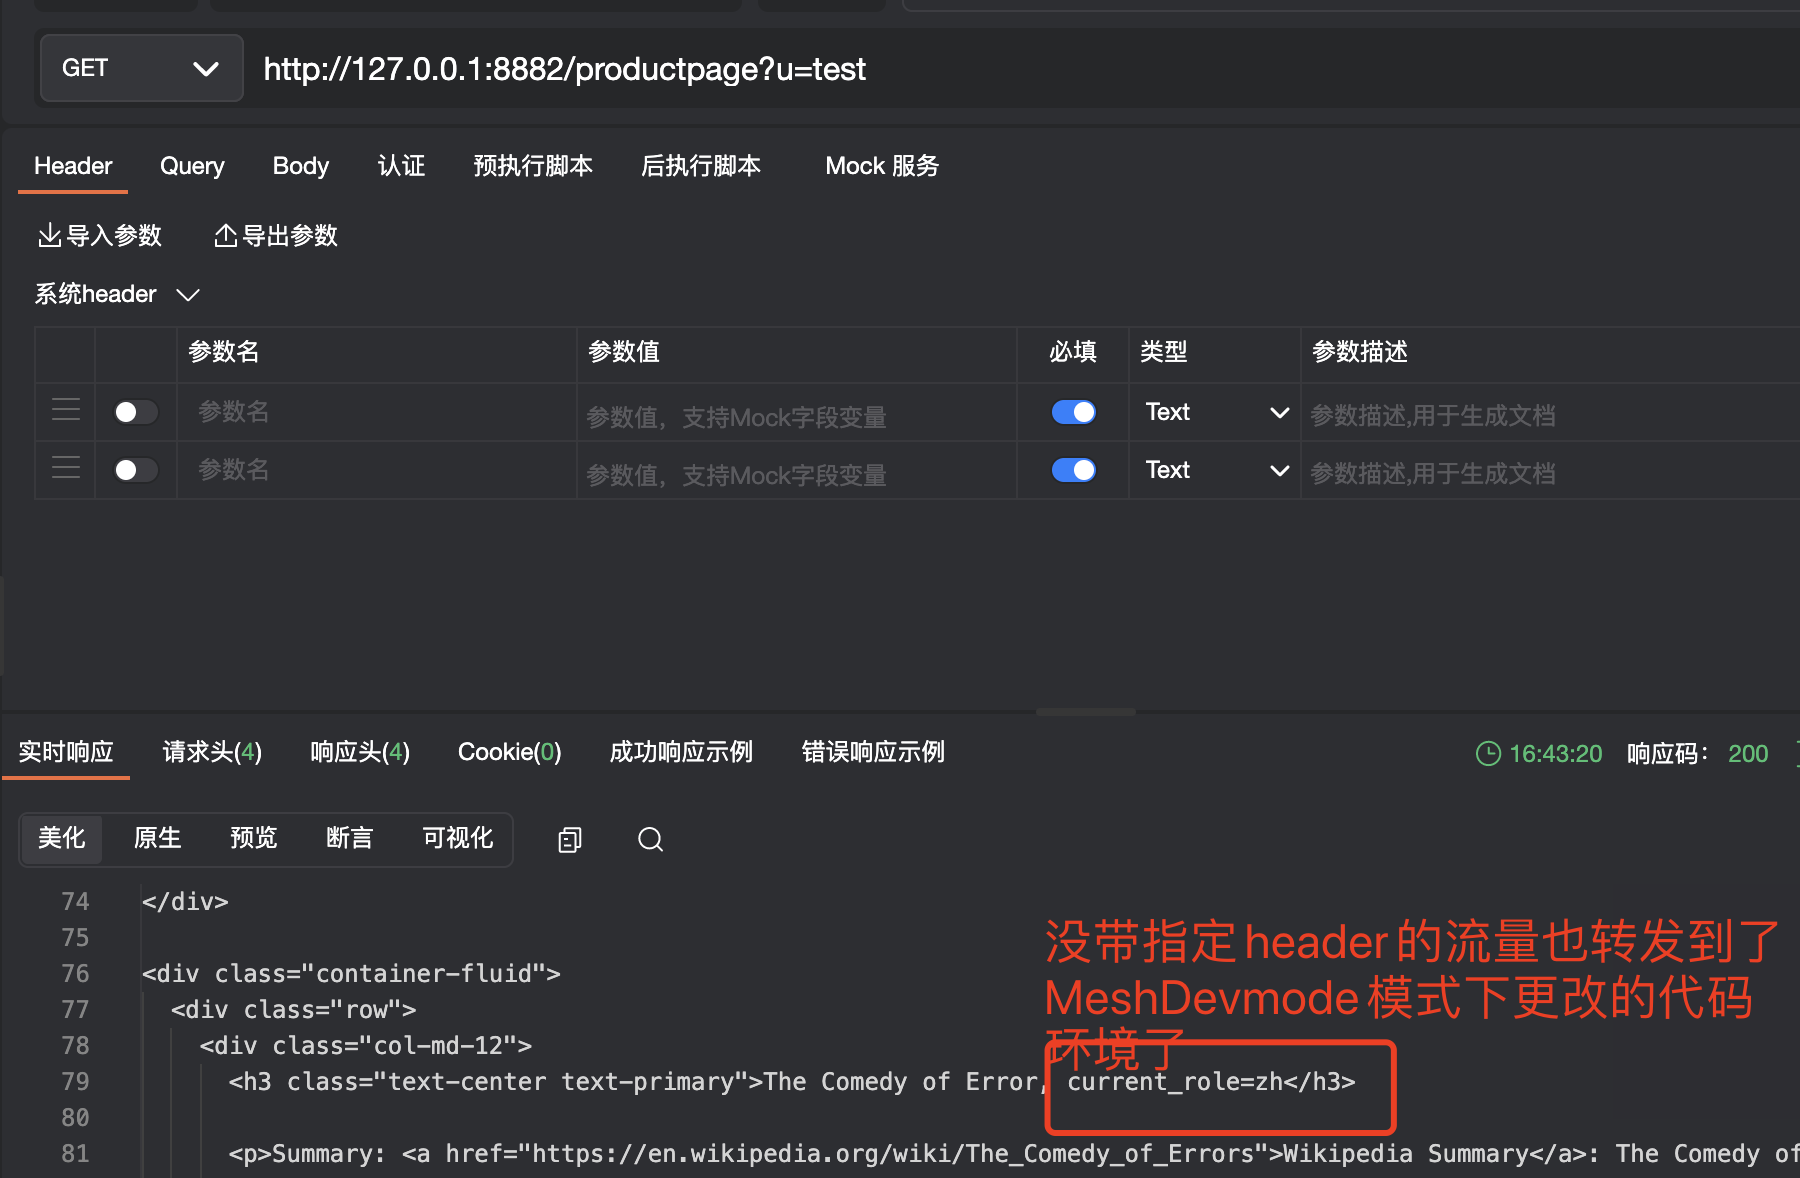
Task: Switch to the 认证 tab
Action: coord(401,166)
